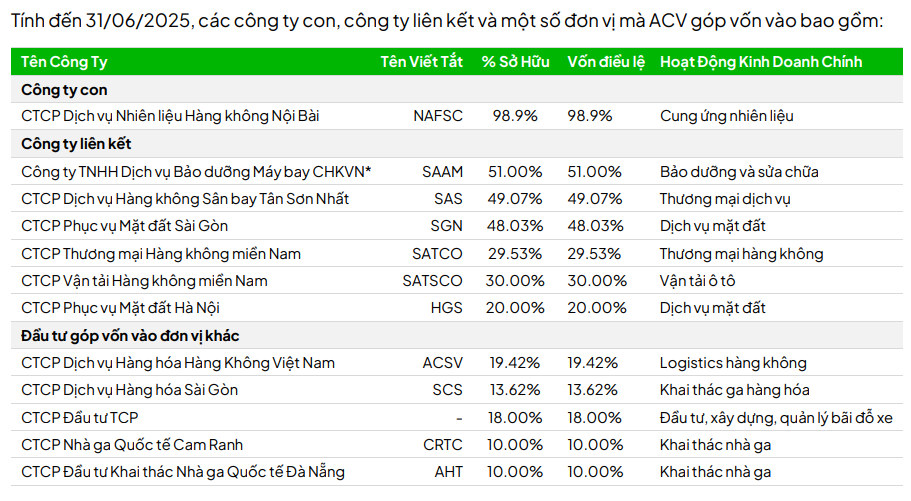911x501 pixels.
Task: Select the "% Sở Hữu" column header
Action: 515,62
